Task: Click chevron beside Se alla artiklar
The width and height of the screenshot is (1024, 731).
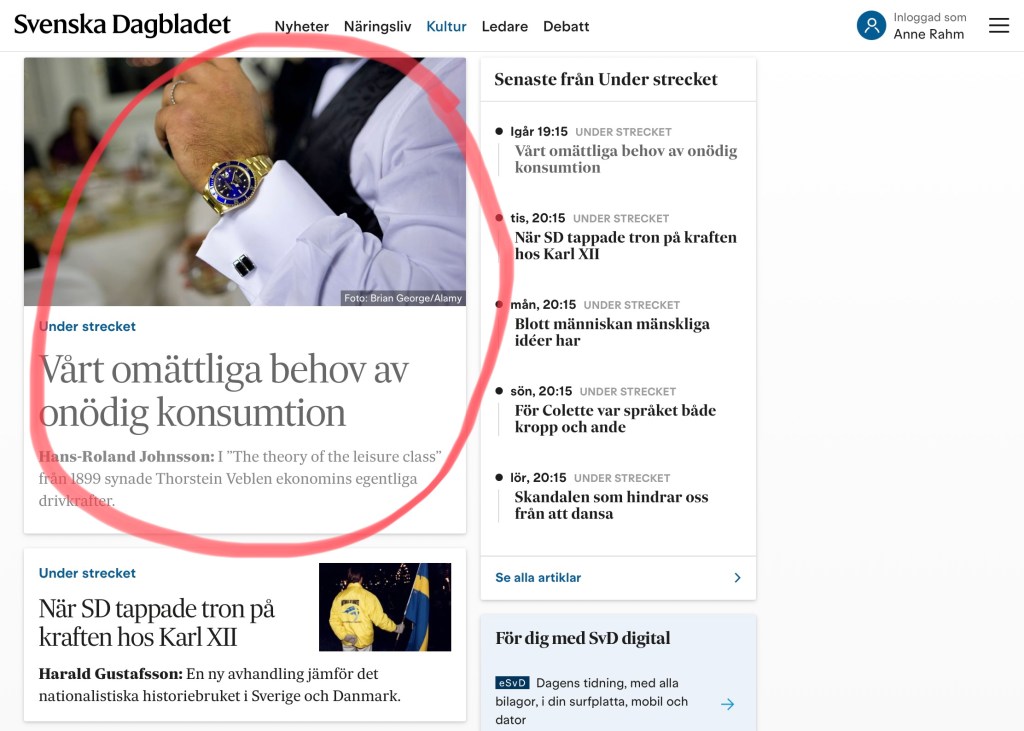Action: (737, 577)
